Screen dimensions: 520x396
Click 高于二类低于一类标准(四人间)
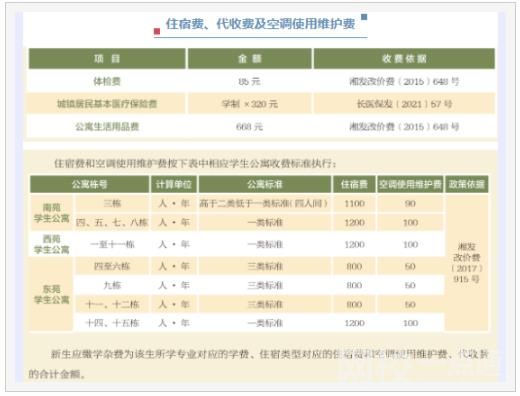coord(264,203)
